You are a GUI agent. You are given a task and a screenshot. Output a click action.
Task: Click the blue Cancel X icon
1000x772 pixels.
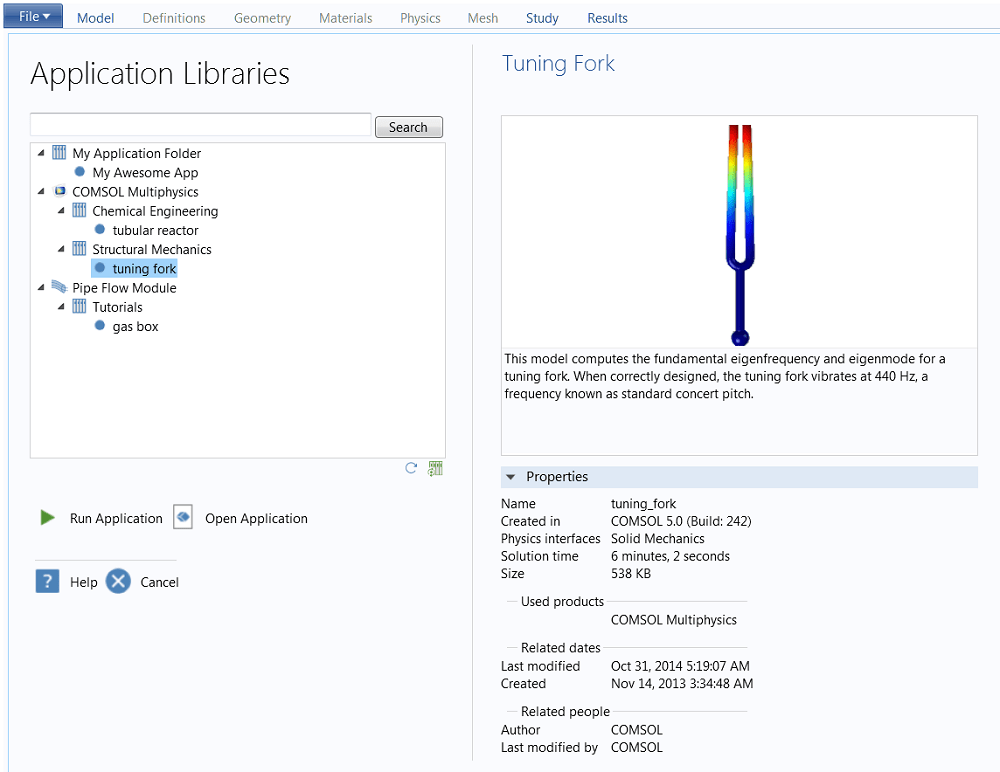118,581
